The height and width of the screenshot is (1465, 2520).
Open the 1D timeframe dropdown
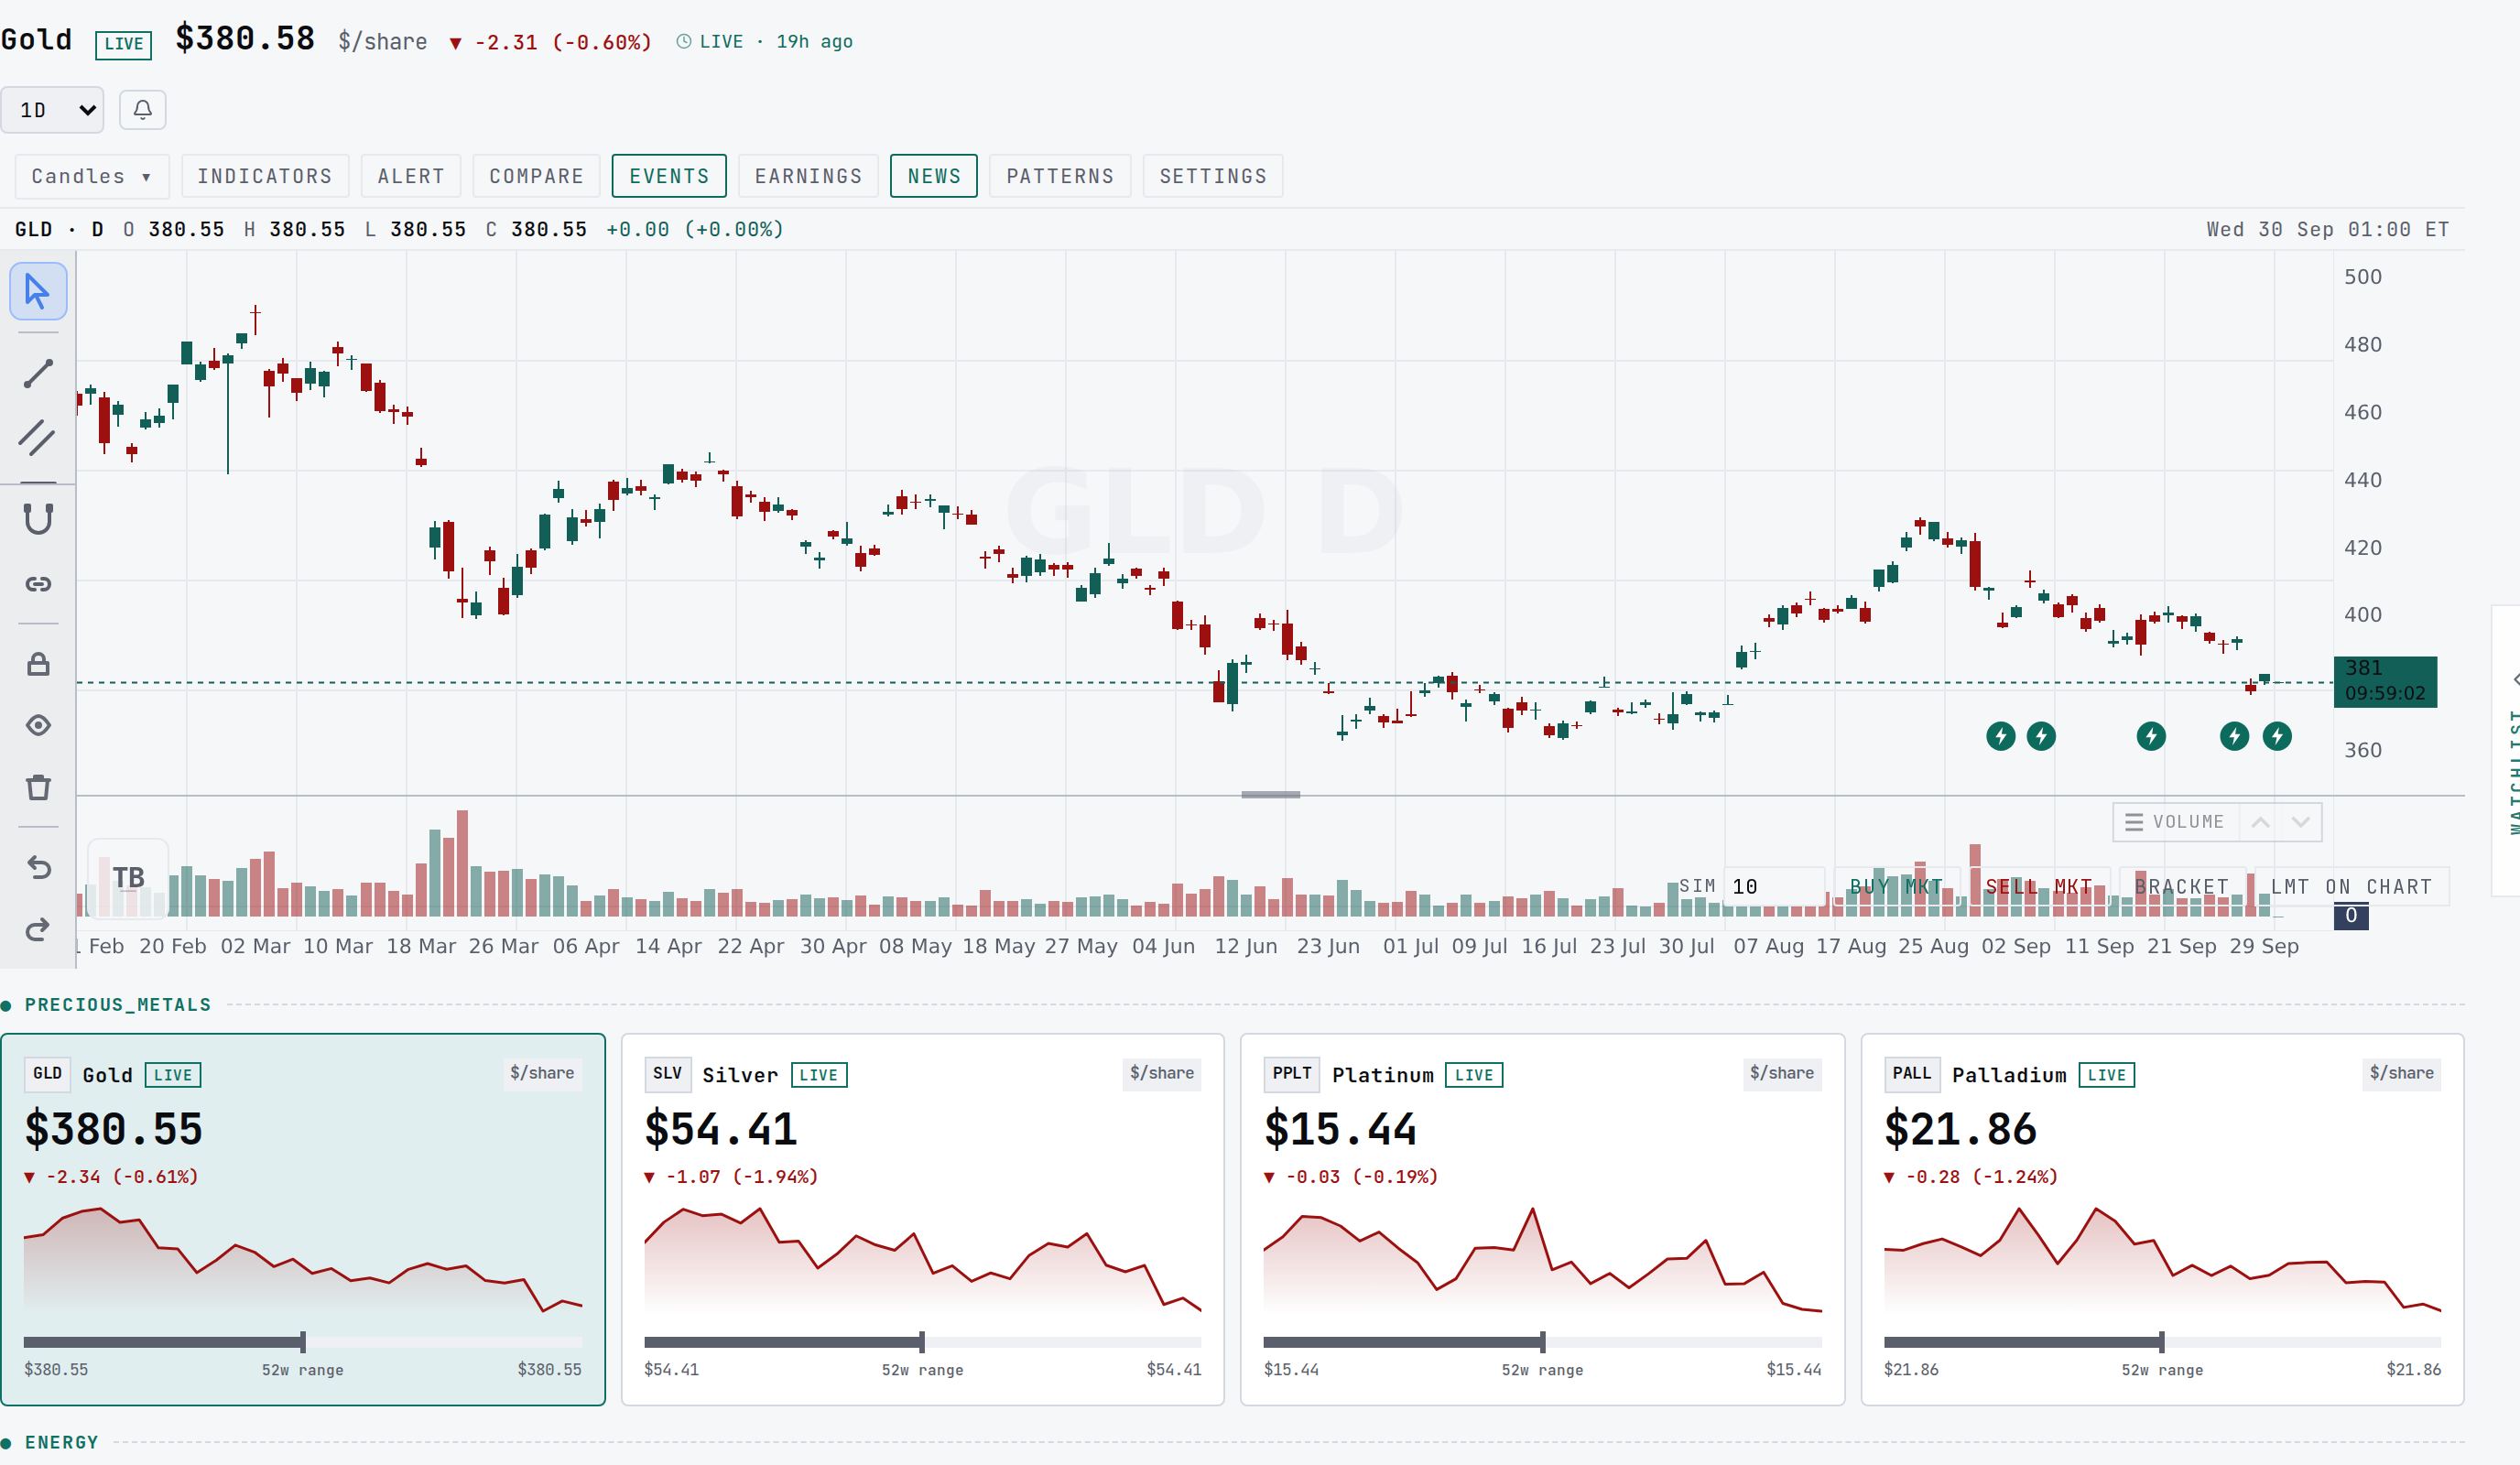(53, 110)
